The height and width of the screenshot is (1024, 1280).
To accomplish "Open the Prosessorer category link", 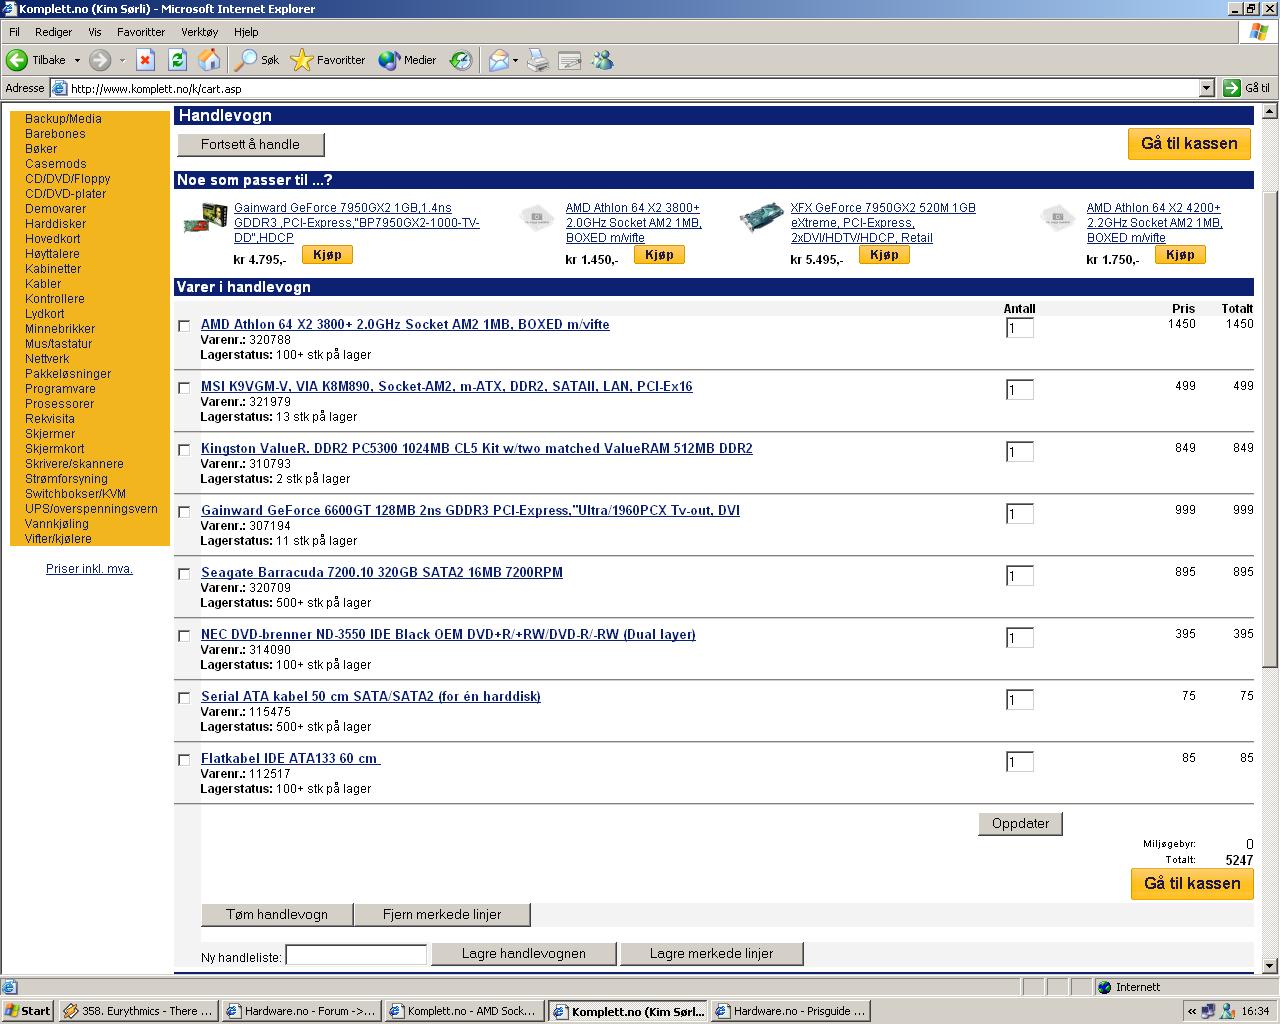I will tap(59, 404).
